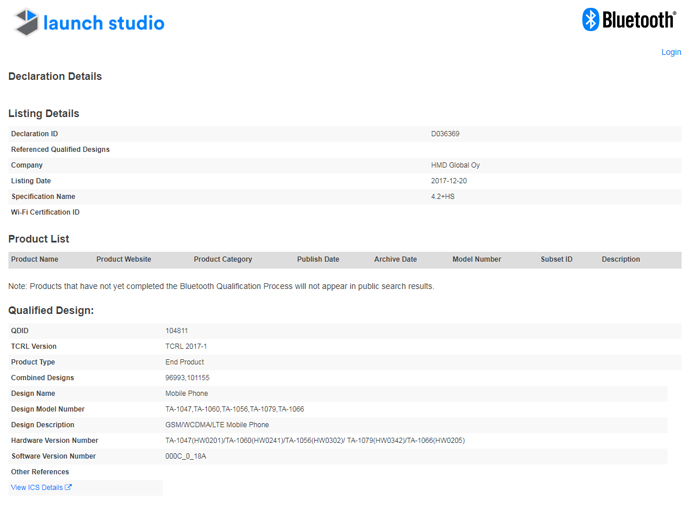The image size is (690, 510).
Task: Click the Product Name column header
Action: 35,259
